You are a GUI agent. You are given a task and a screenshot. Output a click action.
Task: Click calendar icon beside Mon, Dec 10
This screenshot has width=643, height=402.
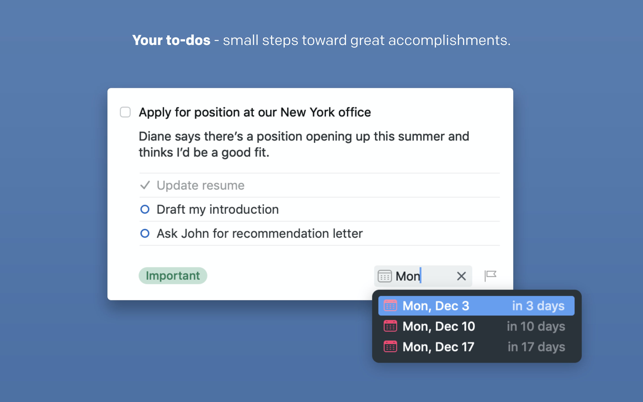coord(390,327)
